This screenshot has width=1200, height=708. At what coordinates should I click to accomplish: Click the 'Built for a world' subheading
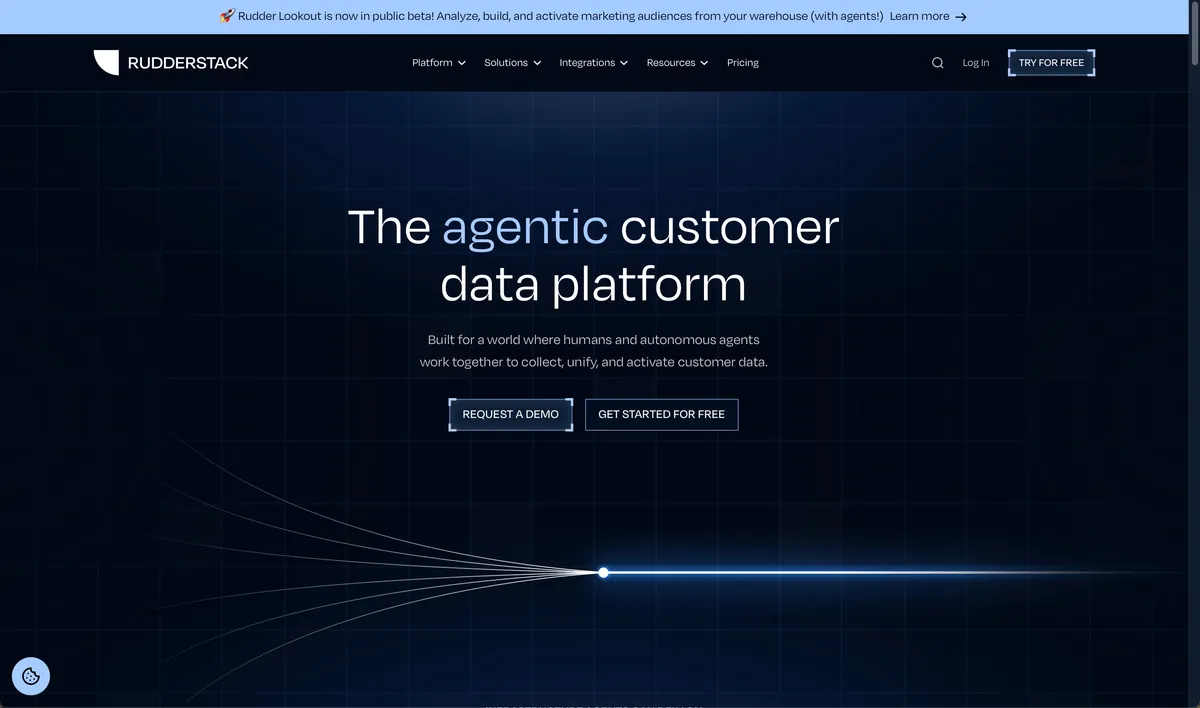pyautogui.click(x=594, y=351)
